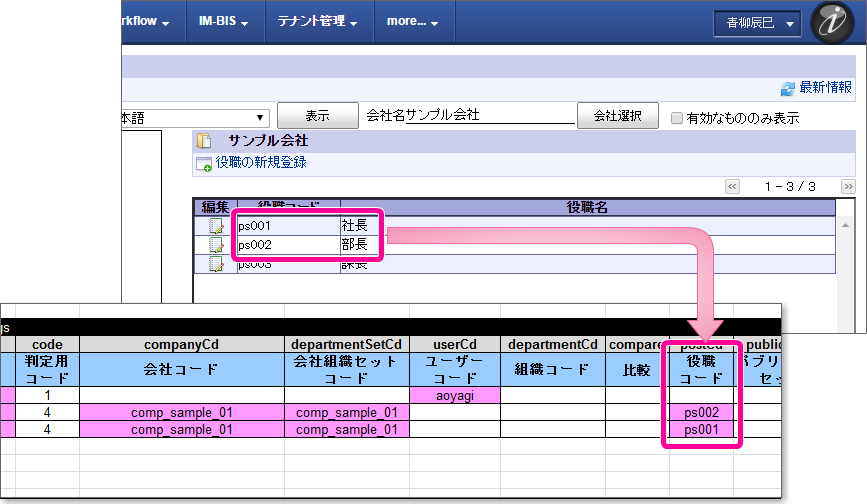Open the 青柳辰巳 user dropdown
This screenshot has width=867, height=504.
(x=757, y=24)
